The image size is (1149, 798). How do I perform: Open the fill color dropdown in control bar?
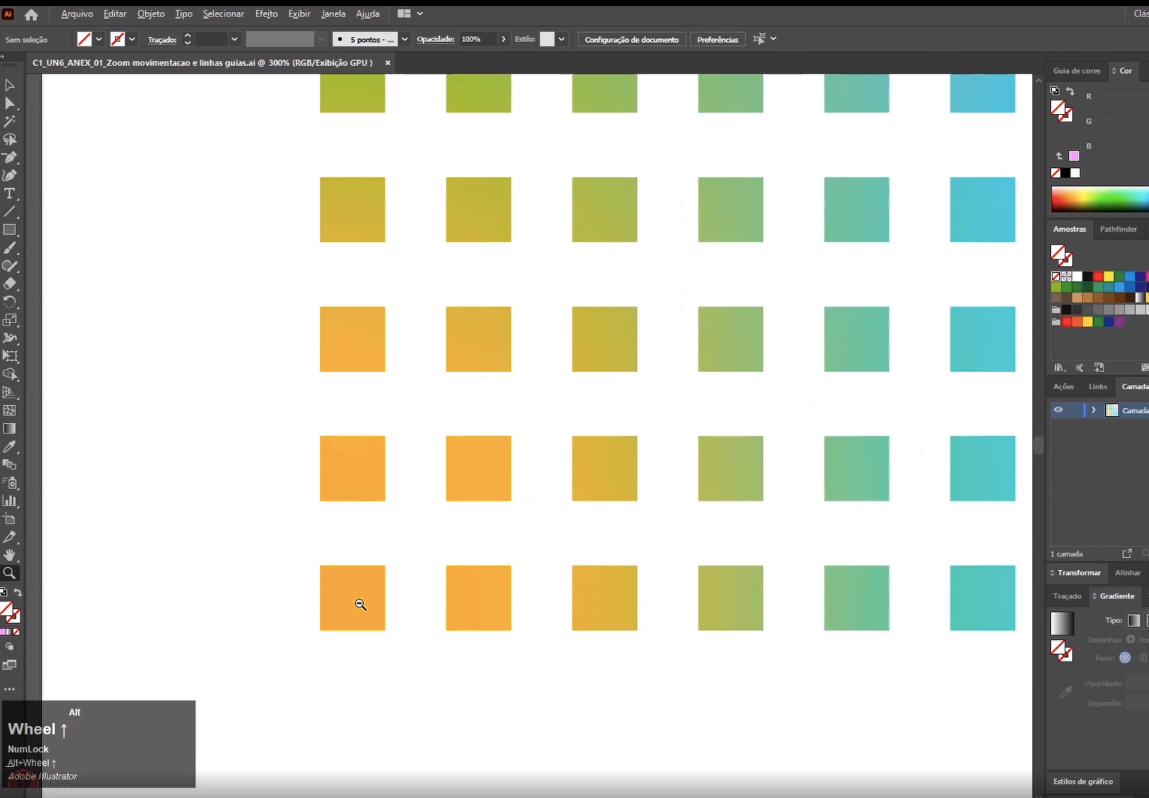click(x=99, y=40)
